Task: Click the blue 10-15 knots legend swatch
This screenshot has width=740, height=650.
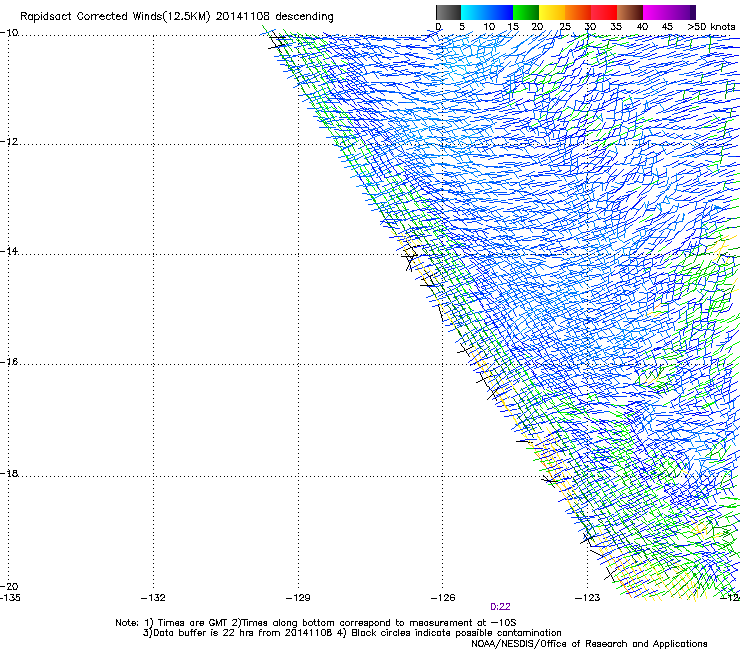Action: point(500,12)
